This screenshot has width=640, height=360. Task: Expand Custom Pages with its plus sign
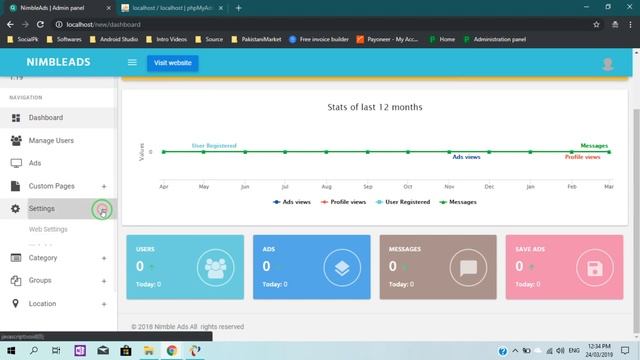tap(104, 187)
